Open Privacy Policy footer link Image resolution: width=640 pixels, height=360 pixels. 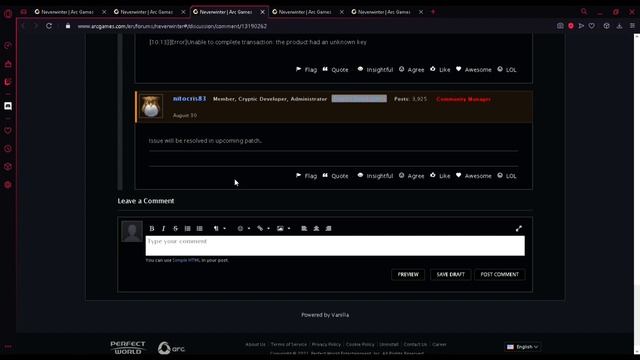coord(326,344)
